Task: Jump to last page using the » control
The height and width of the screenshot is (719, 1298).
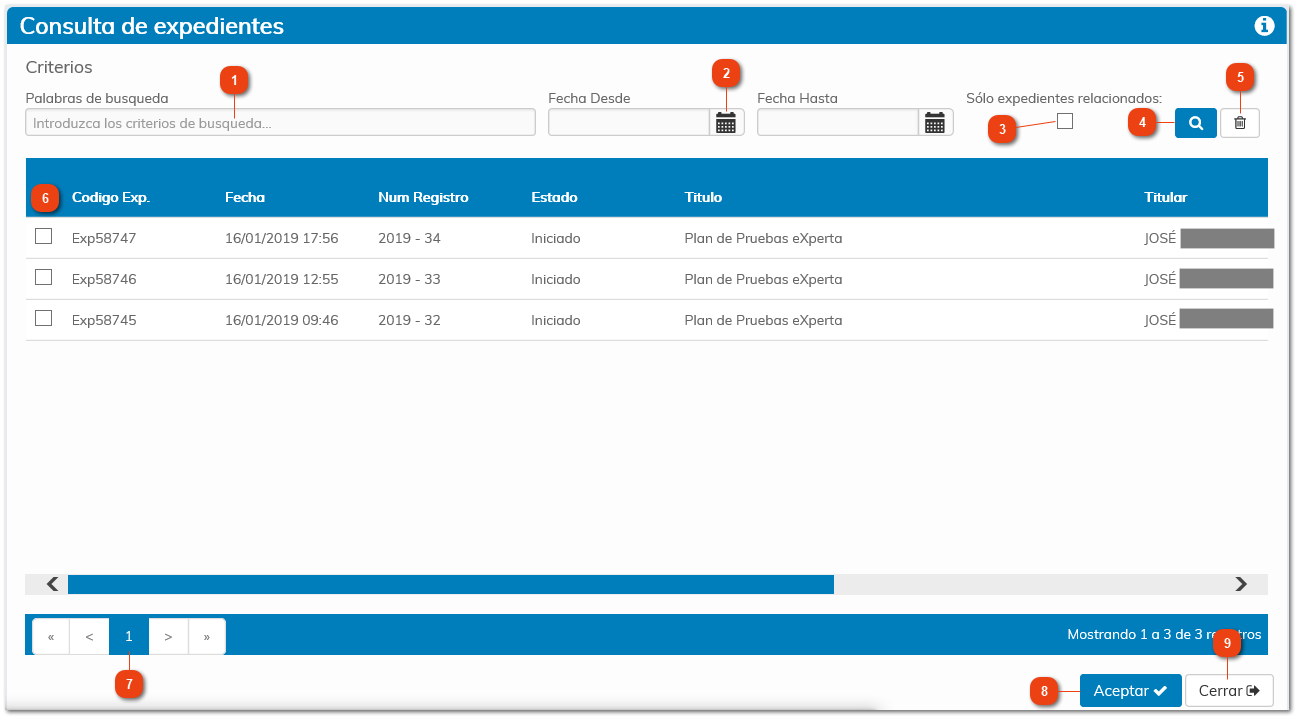Action: coord(207,636)
